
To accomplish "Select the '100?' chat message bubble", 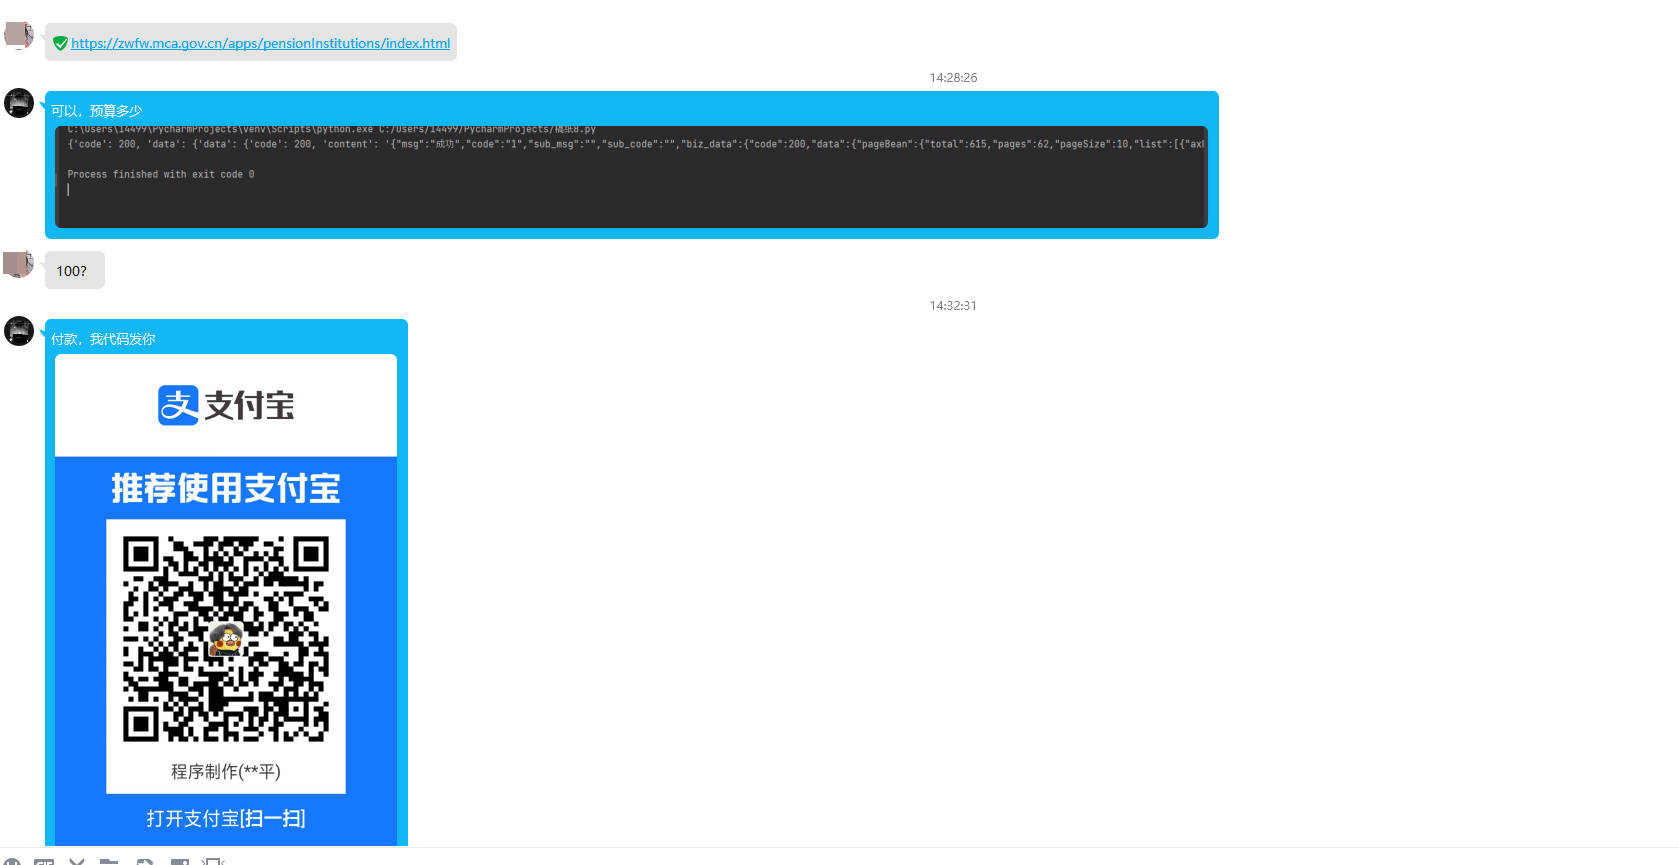I will tap(74, 270).
